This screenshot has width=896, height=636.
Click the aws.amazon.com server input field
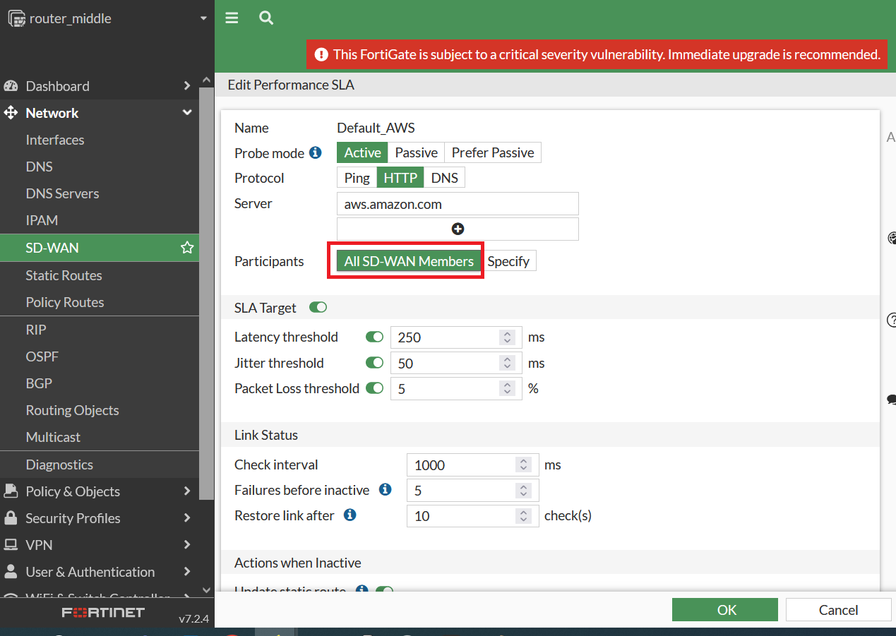coord(458,204)
